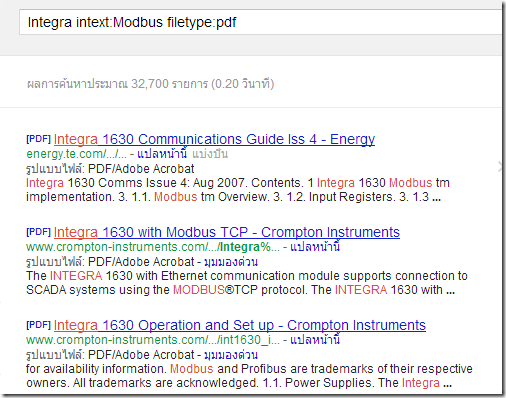Open quick view for Modbus TCP result

point(231,262)
